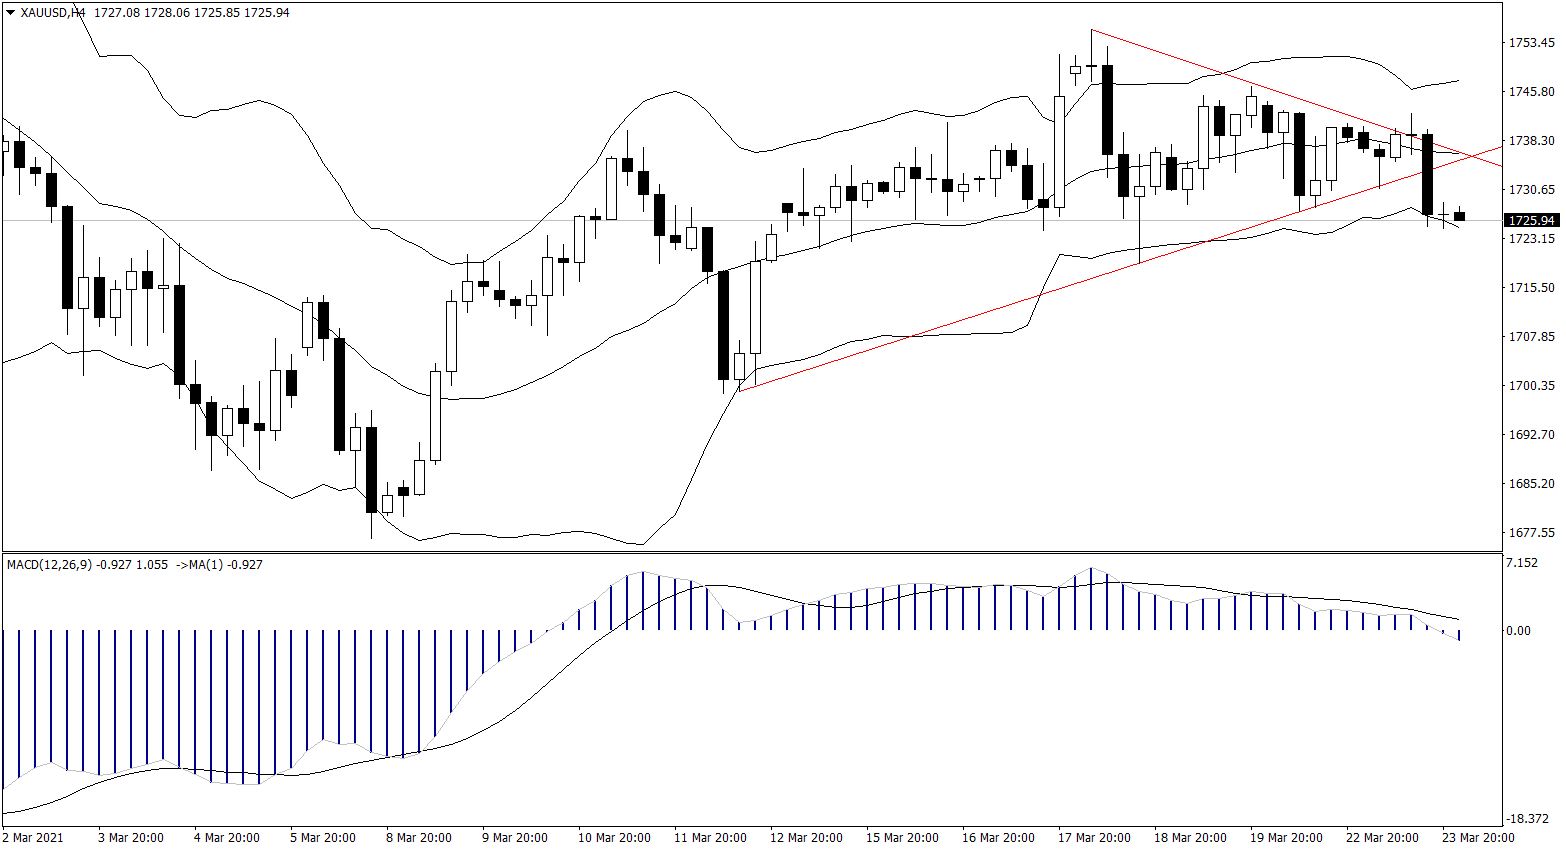Click the 1677.55 price axis label
This screenshot has width=1566, height=850.
pos(1531,533)
